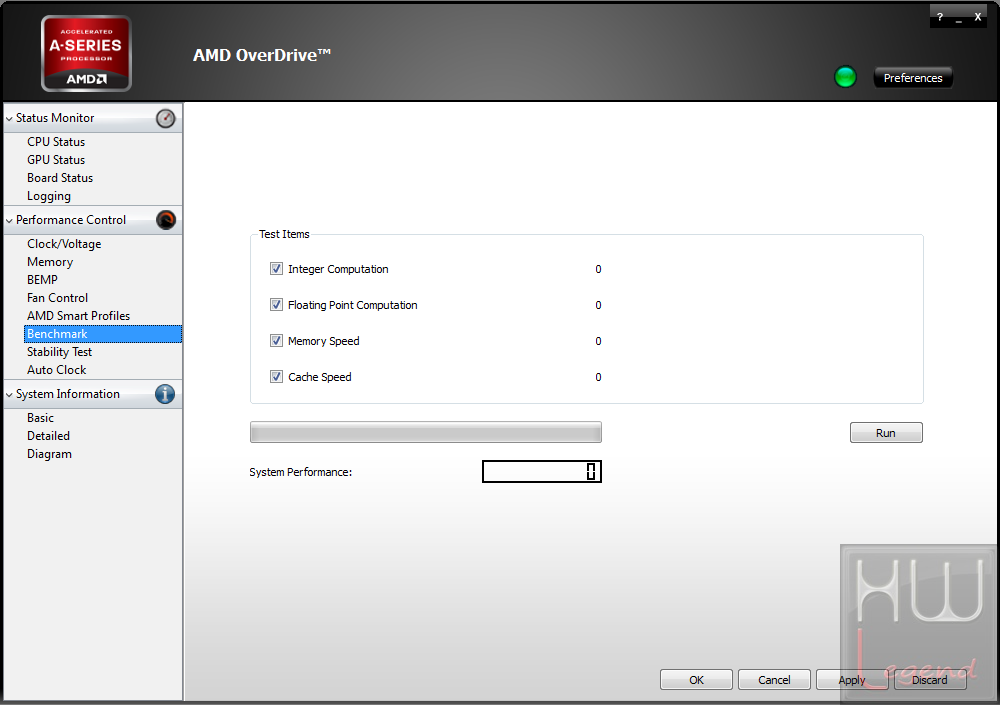Run the benchmark
The image size is (1000, 705).
pyautogui.click(x=886, y=433)
